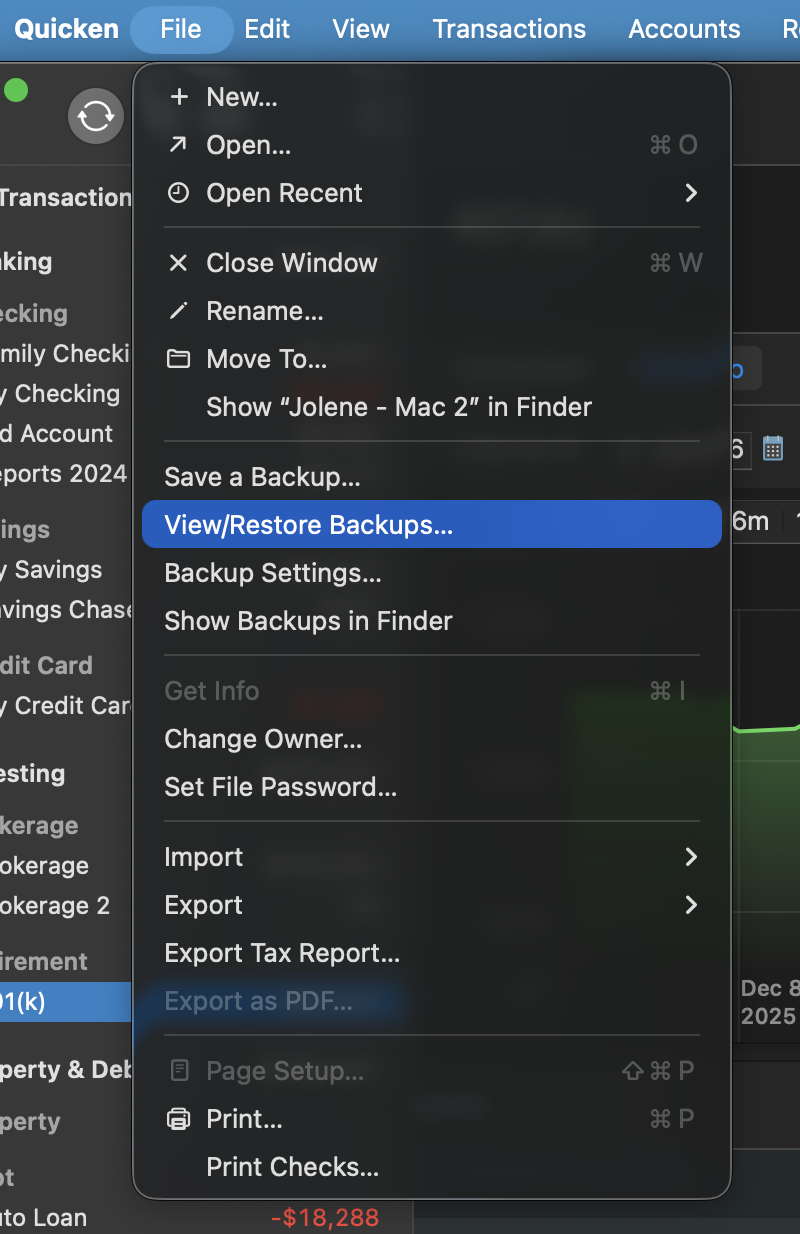Click the pencil icon beside Rename
The height and width of the screenshot is (1234, 800).
pos(178,311)
